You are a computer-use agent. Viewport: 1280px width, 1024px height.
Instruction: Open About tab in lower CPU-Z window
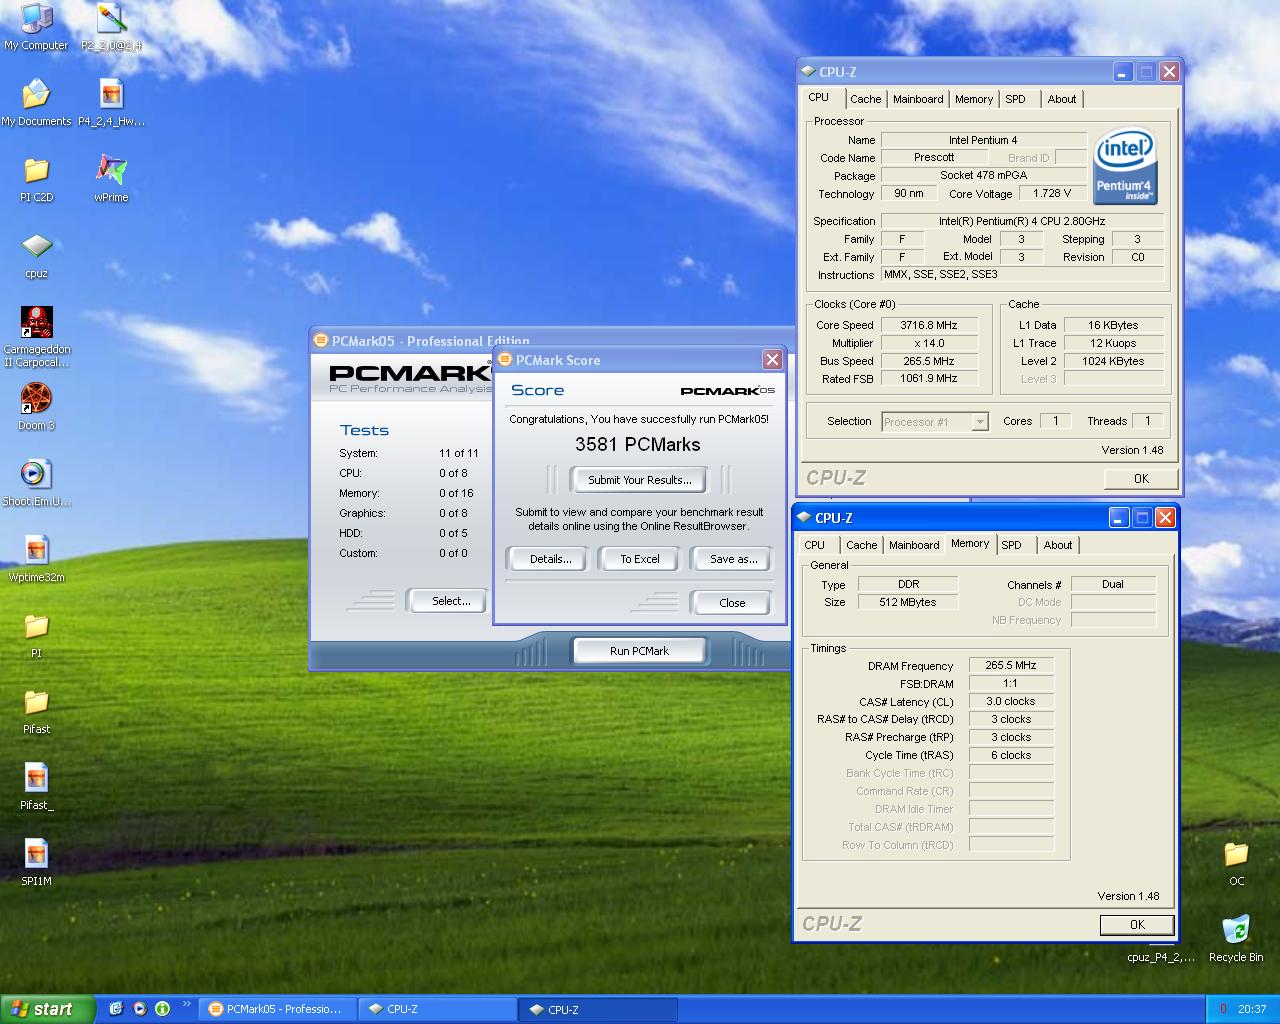coord(1058,545)
